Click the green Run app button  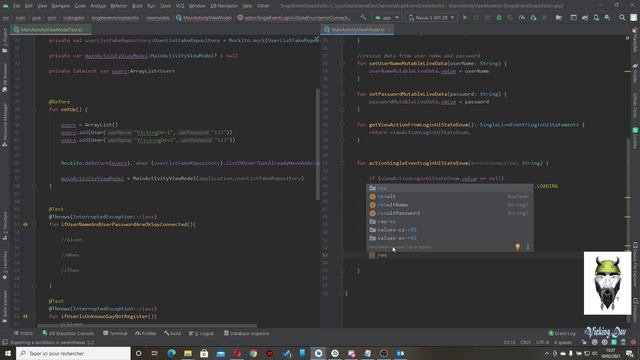pyautogui.click(x=465, y=18)
